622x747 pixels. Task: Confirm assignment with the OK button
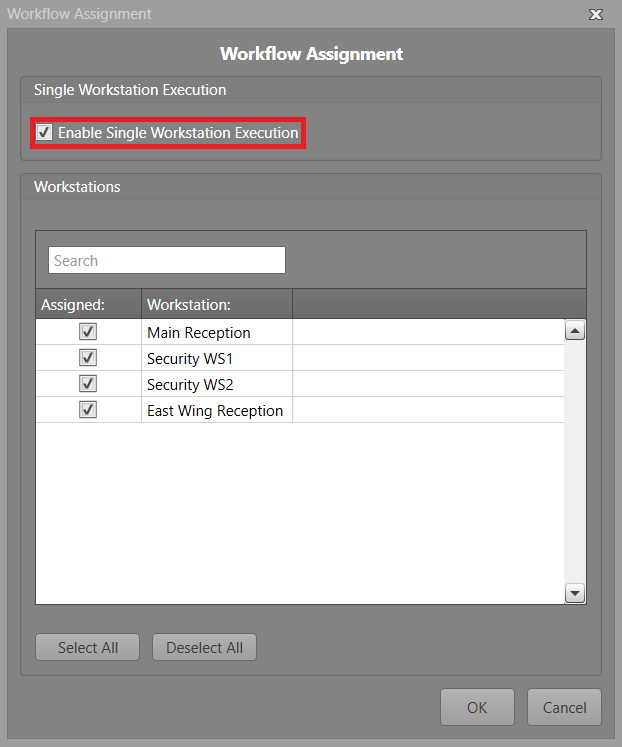pos(477,707)
